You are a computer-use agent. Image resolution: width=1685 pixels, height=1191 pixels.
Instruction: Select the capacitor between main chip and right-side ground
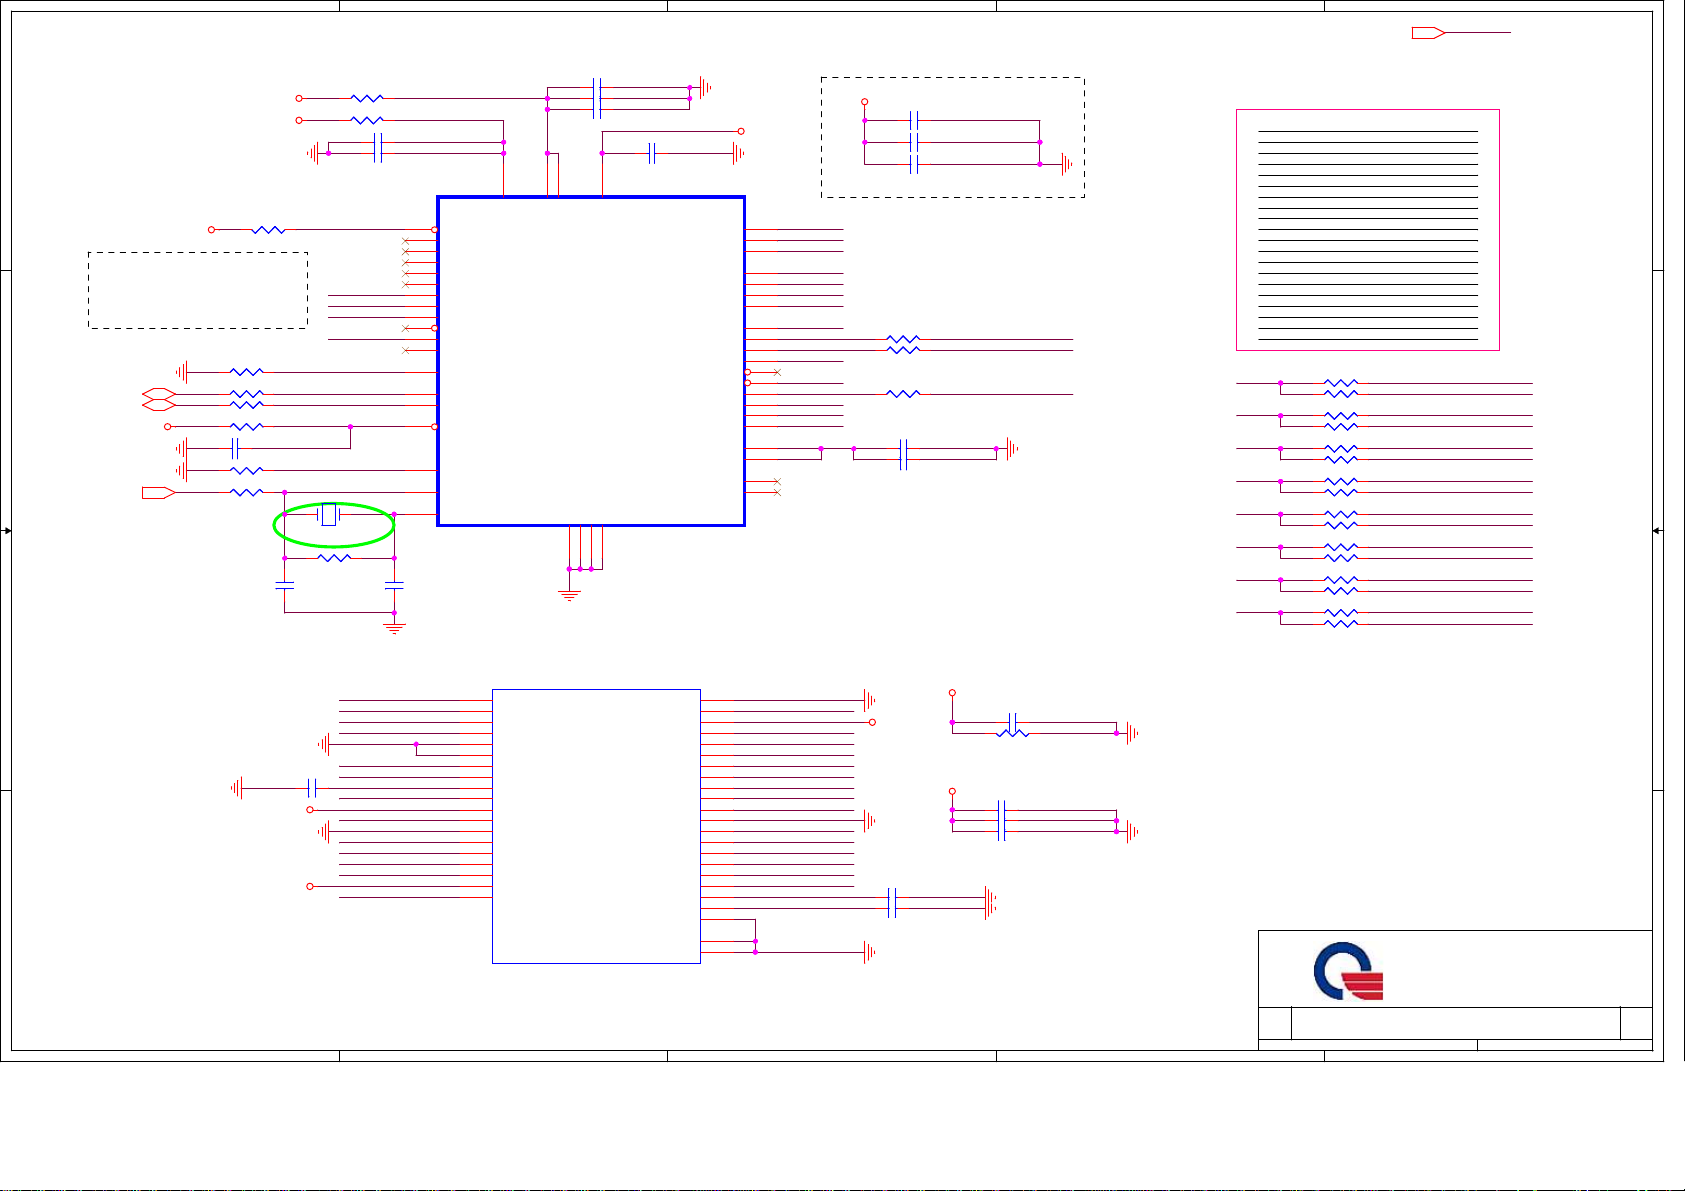click(903, 454)
